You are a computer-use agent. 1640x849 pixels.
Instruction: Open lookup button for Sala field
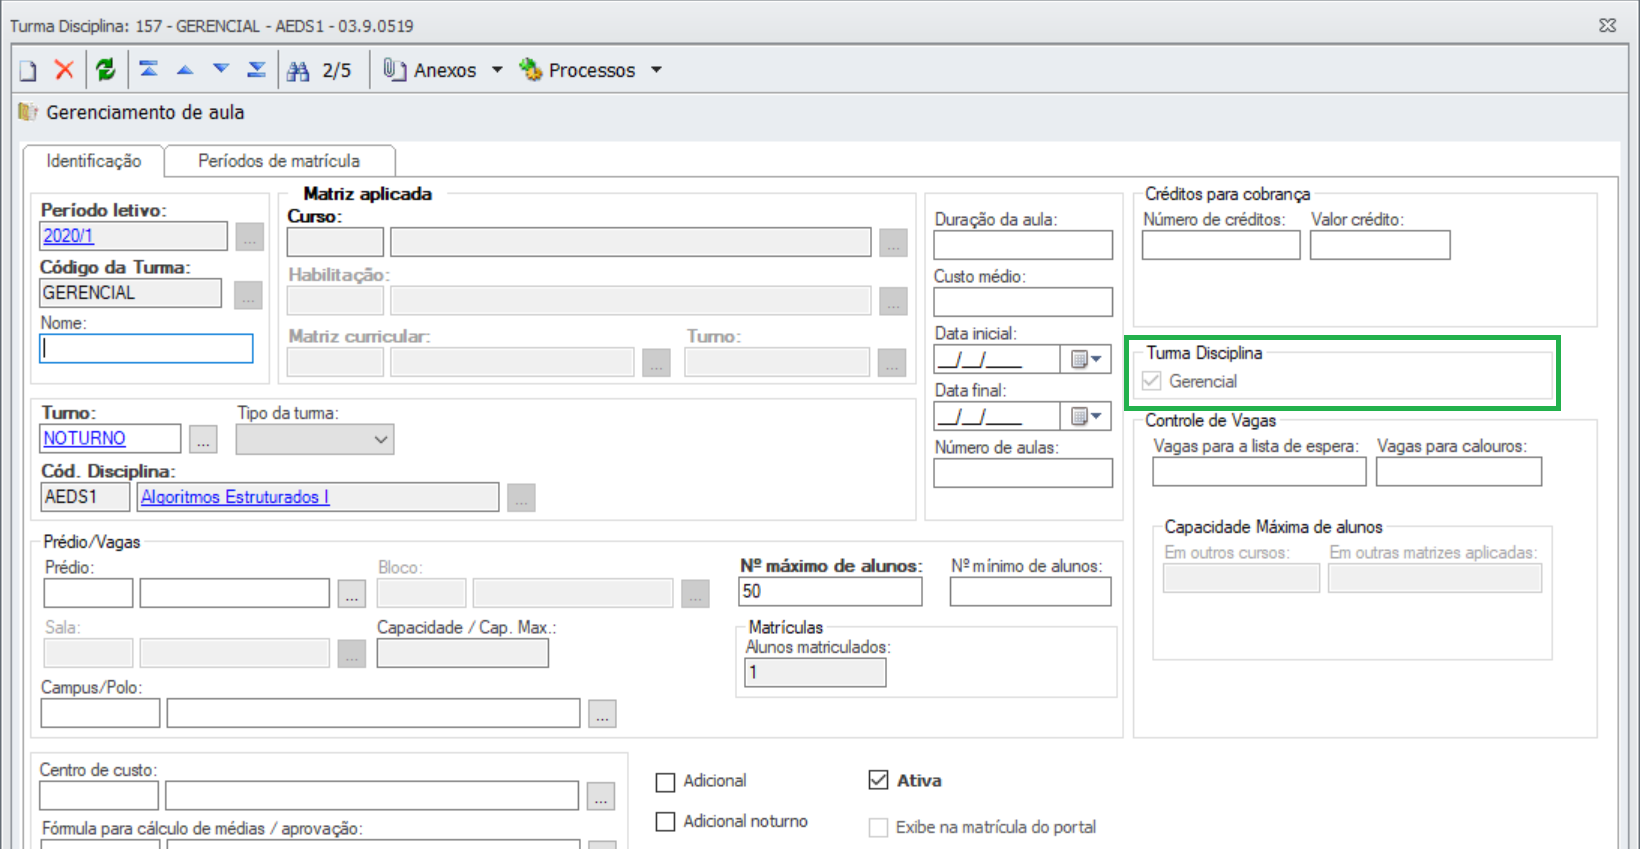(x=351, y=654)
